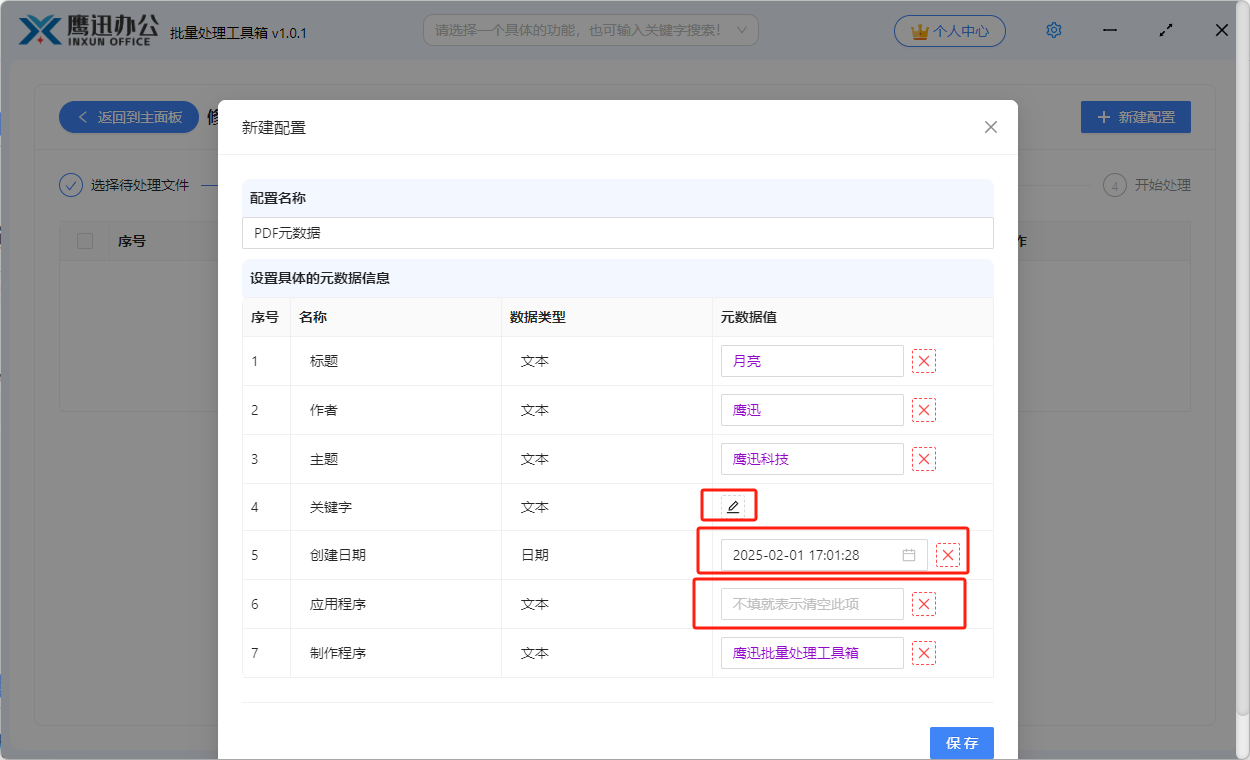Close the 新建配置 dialog with the X
Image resolution: width=1250 pixels, height=760 pixels.
click(x=991, y=127)
